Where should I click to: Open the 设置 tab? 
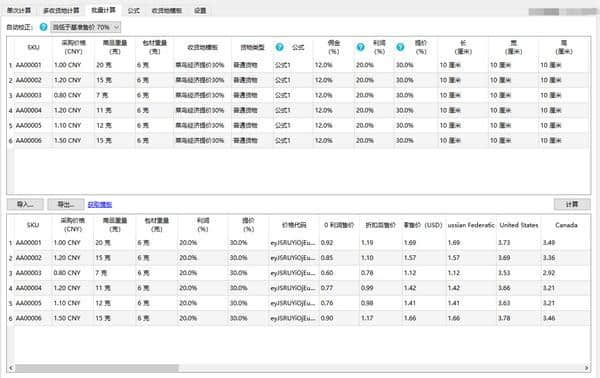200,10
